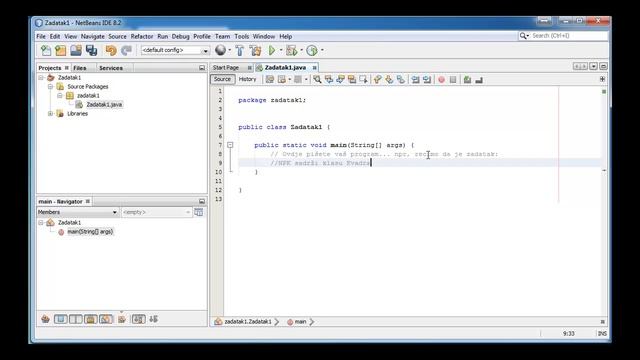
Task: Switch to the Start Page tab
Action: (226, 67)
